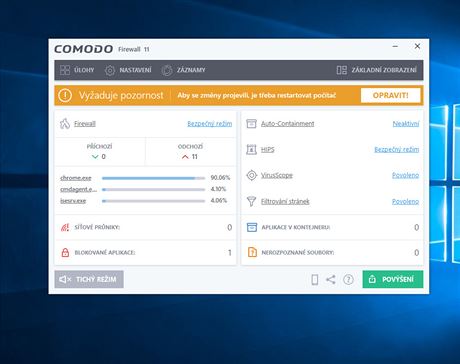Open isesrv.exe process link

click(x=73, y=201)
